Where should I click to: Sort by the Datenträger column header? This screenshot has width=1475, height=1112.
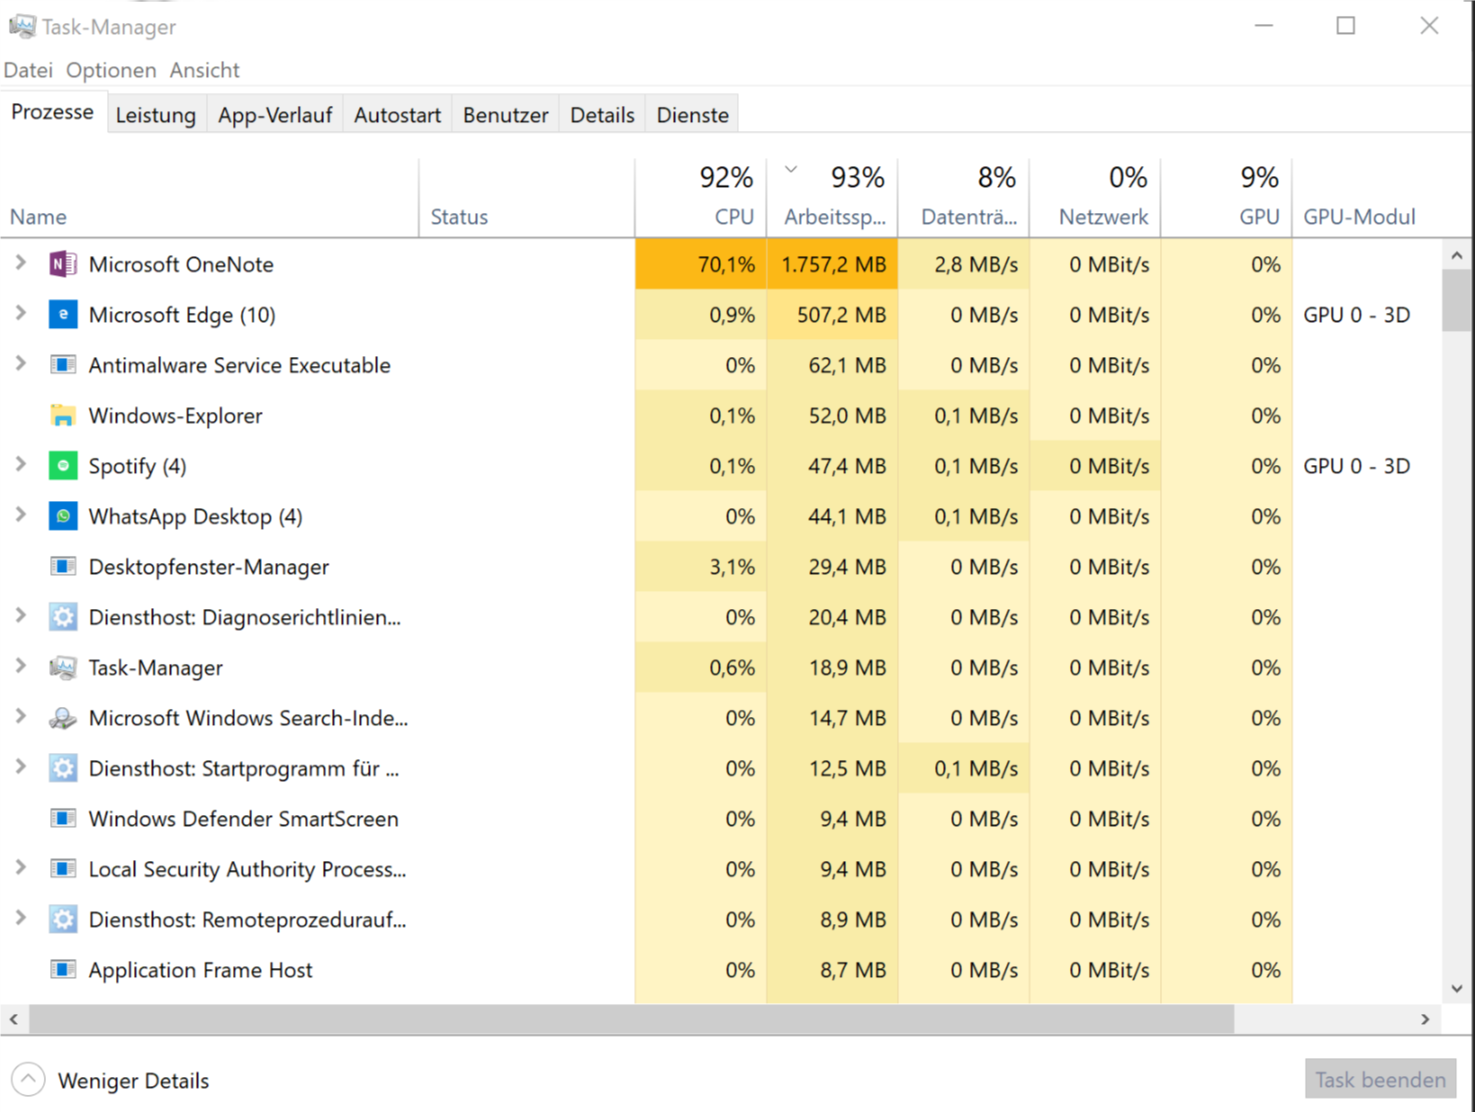coord(964,197)
